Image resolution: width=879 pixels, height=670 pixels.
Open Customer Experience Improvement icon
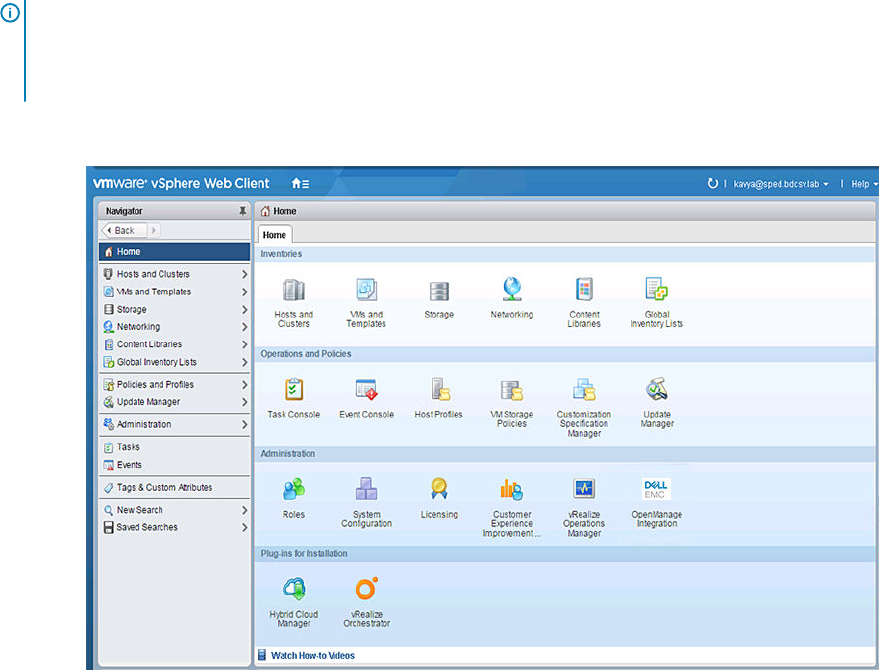[x=512, y=489]
